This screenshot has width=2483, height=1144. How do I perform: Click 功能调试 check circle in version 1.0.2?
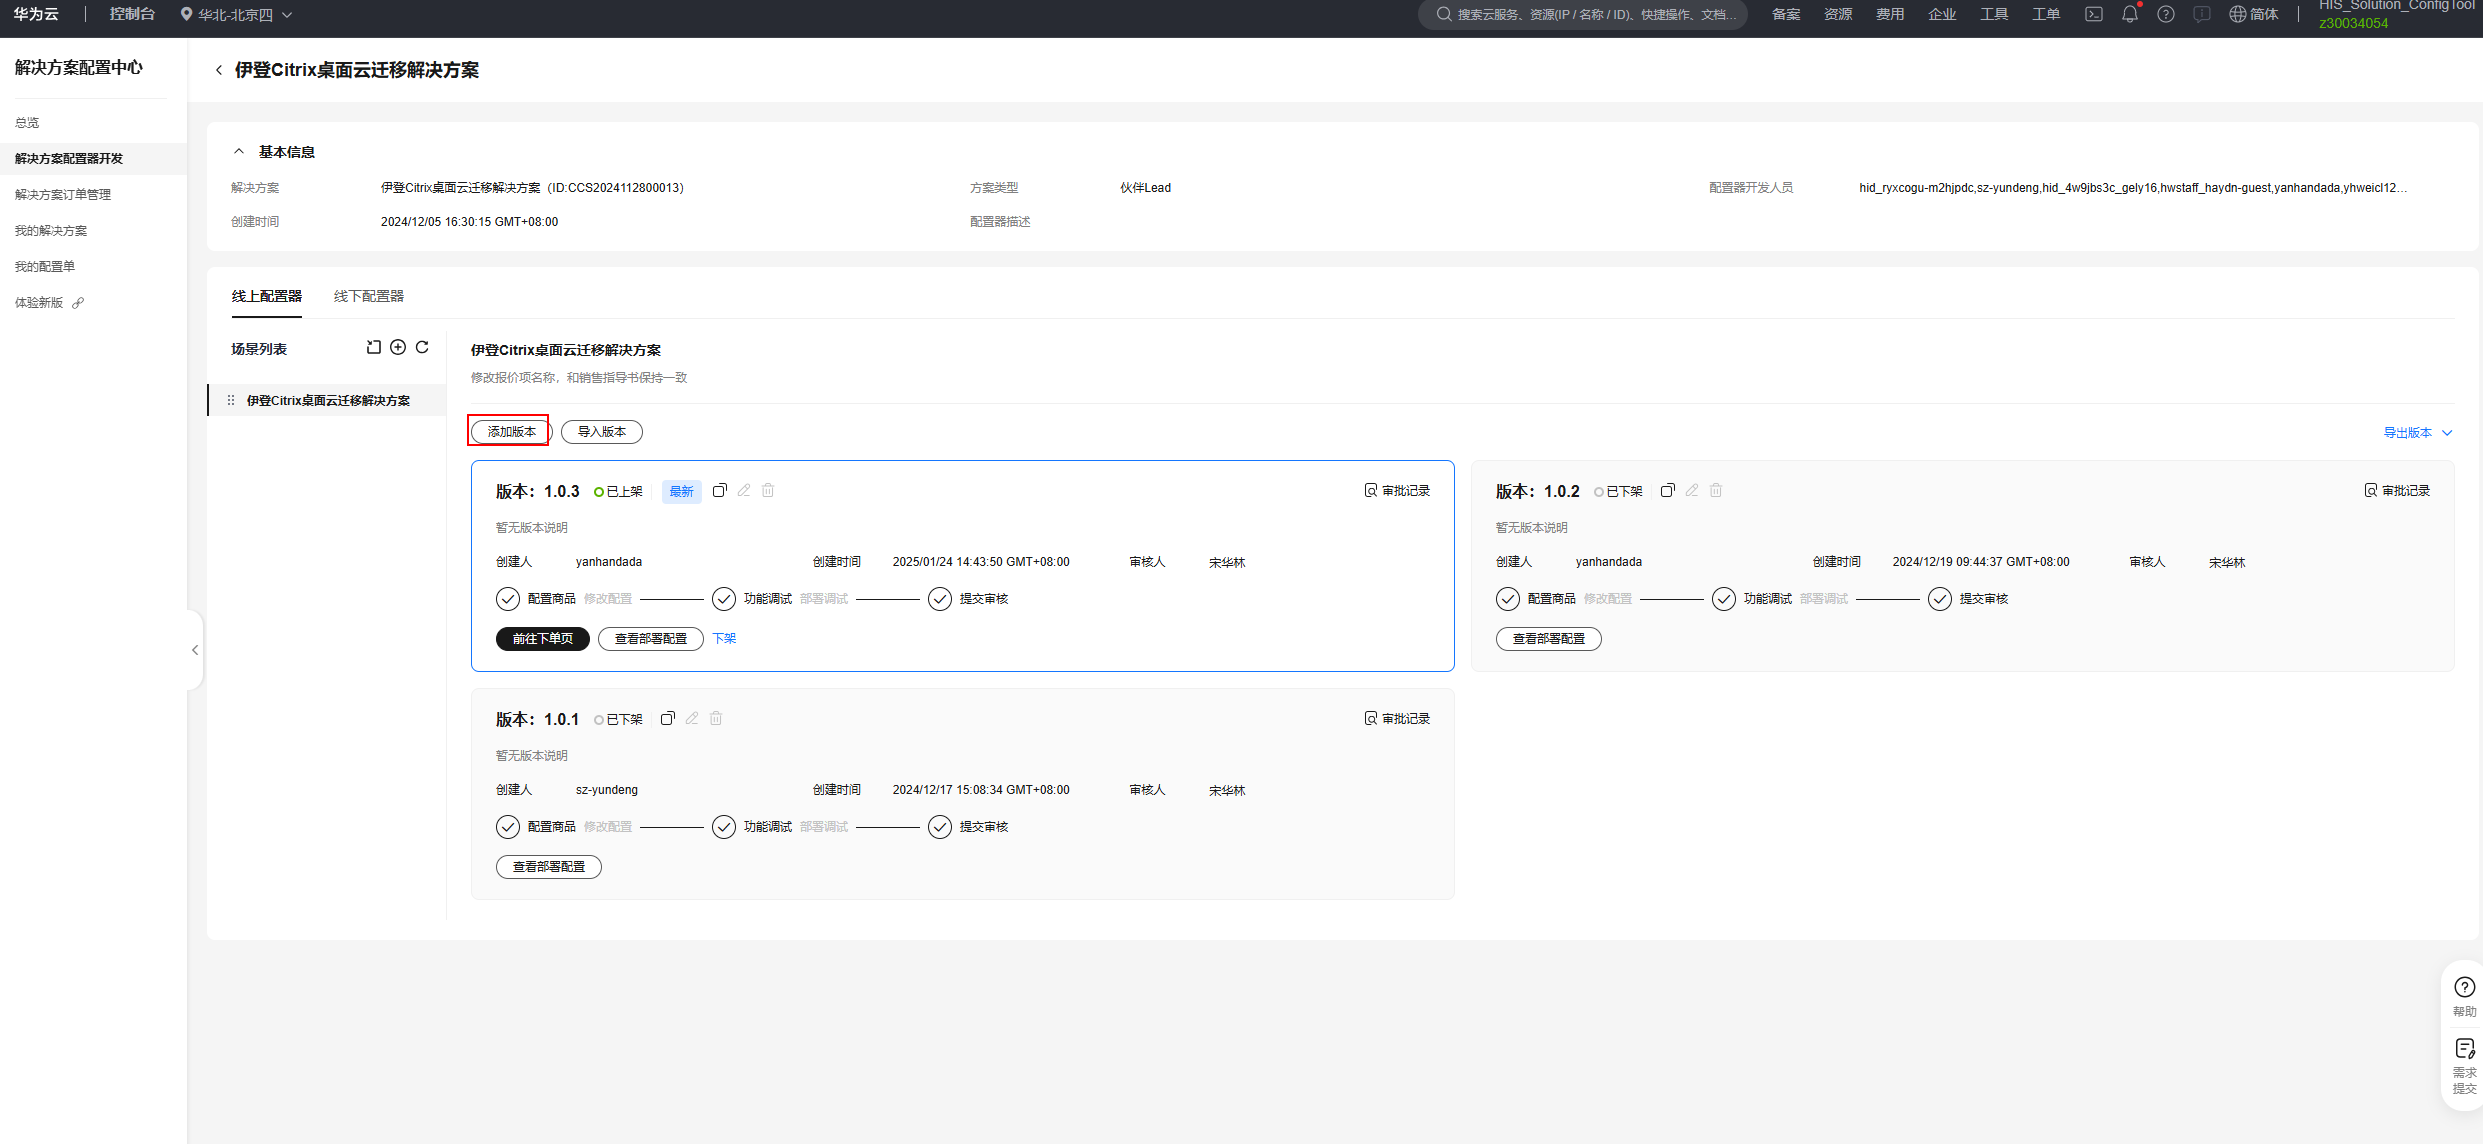(x=1724, y=598)
